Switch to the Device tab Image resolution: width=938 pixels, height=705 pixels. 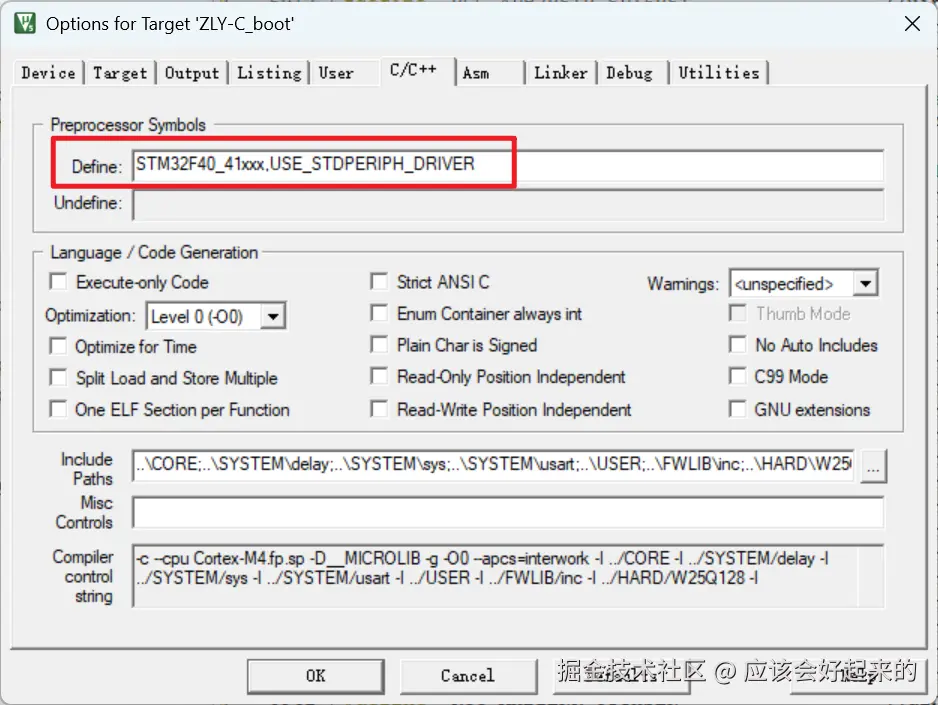click(48, 73)
